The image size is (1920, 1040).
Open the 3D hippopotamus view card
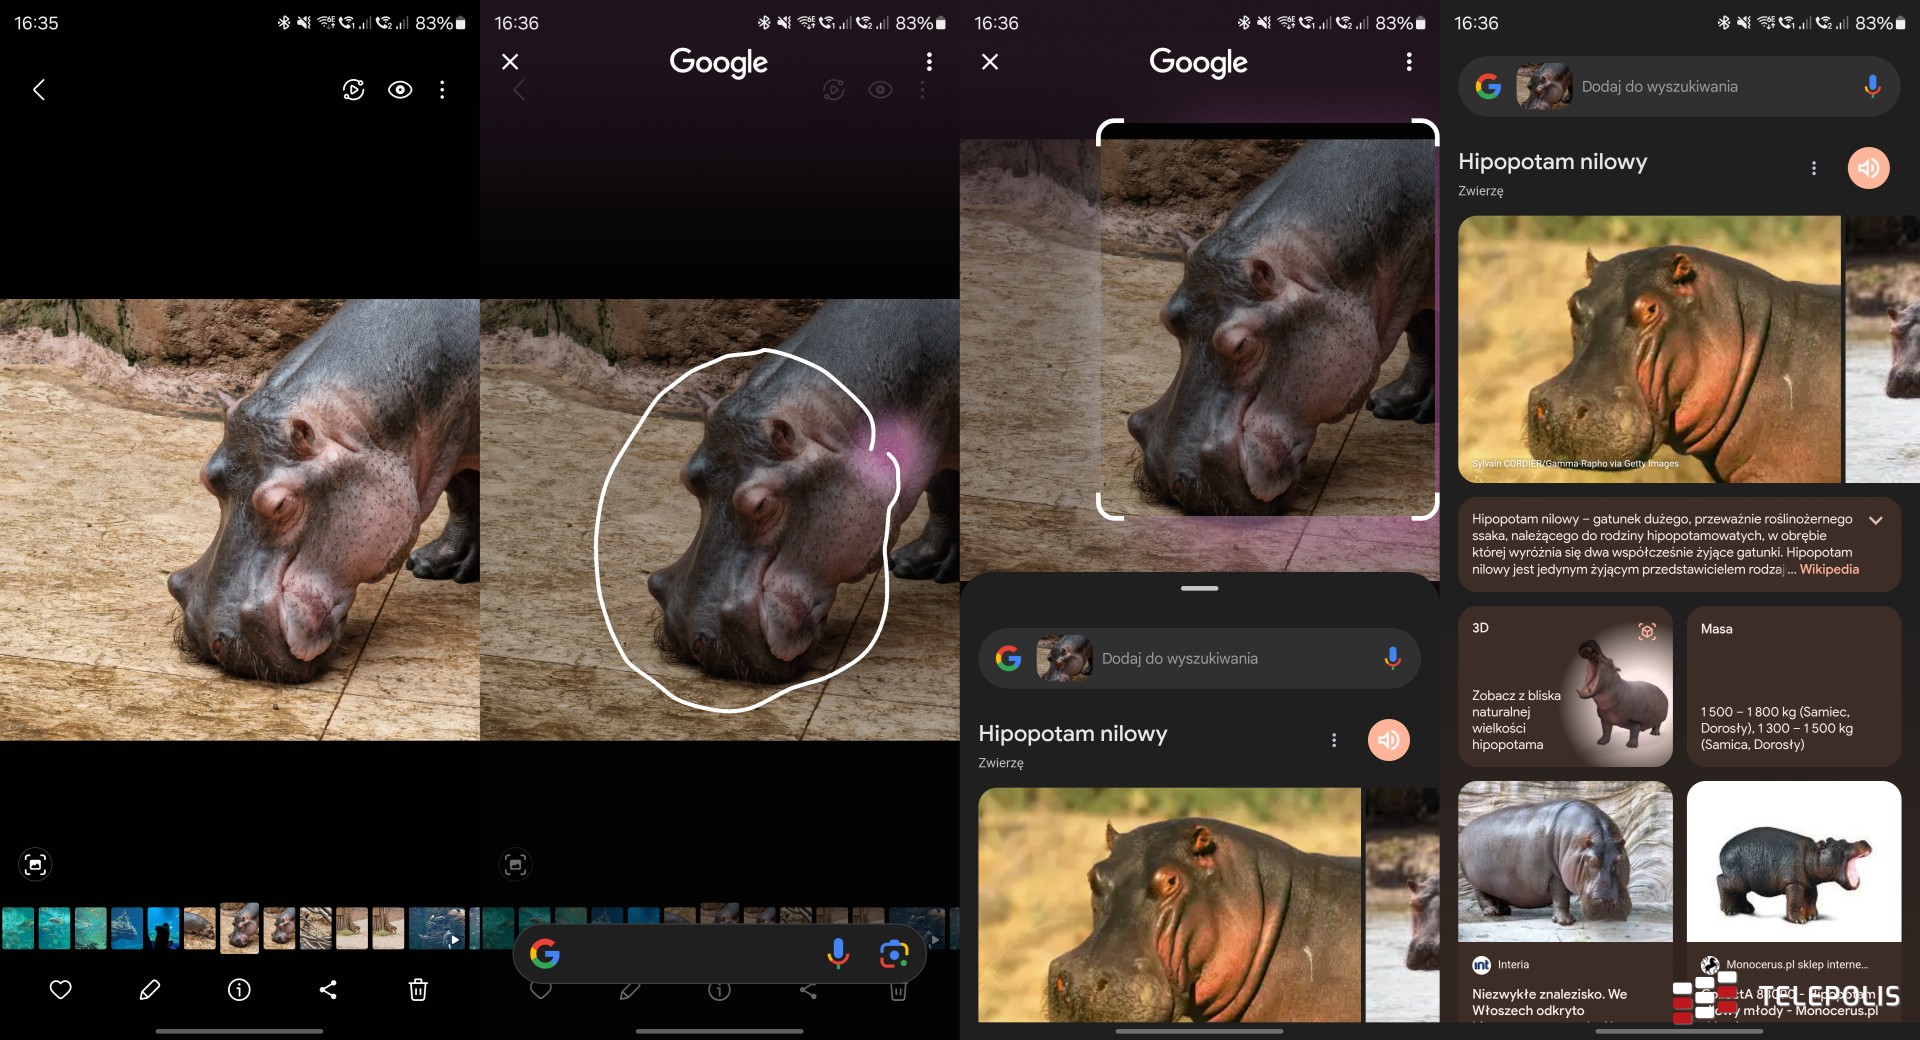1565,687
